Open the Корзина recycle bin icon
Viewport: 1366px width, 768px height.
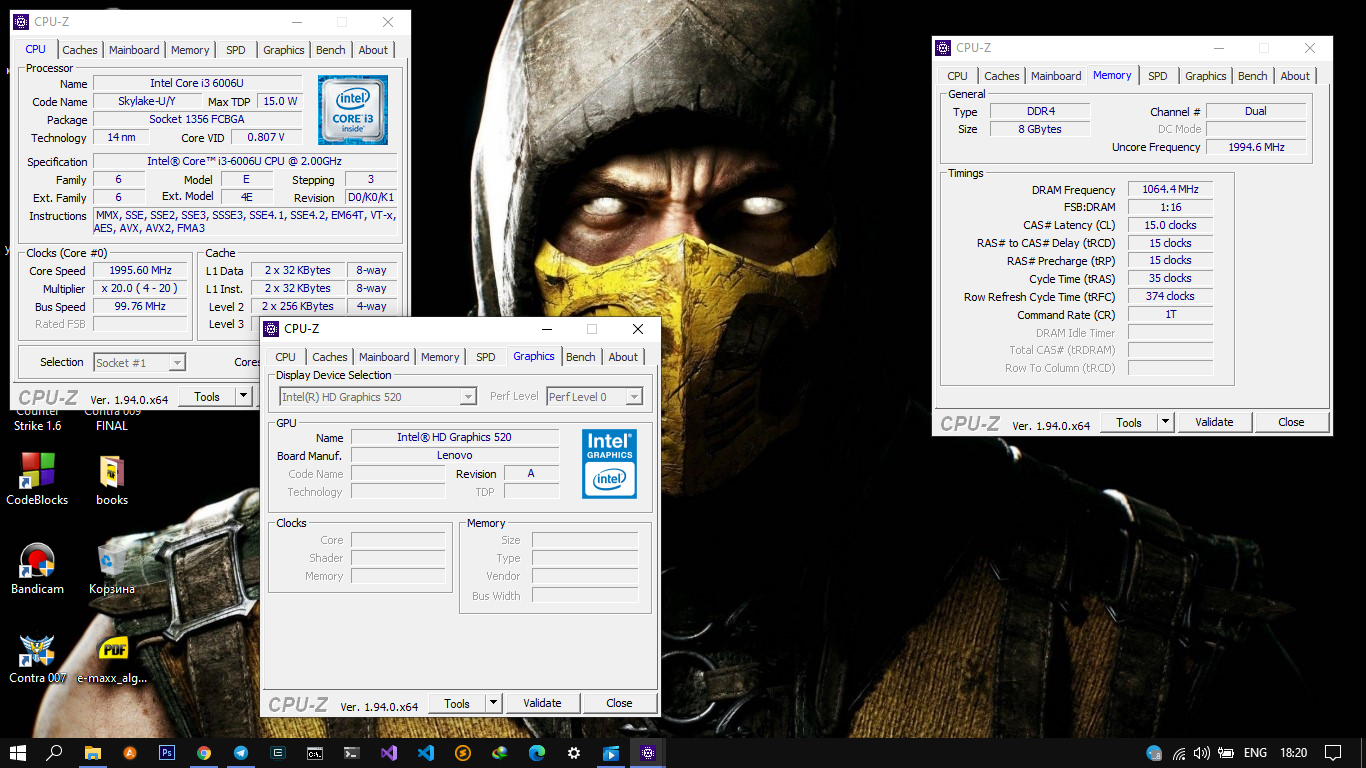click(111, 568)
